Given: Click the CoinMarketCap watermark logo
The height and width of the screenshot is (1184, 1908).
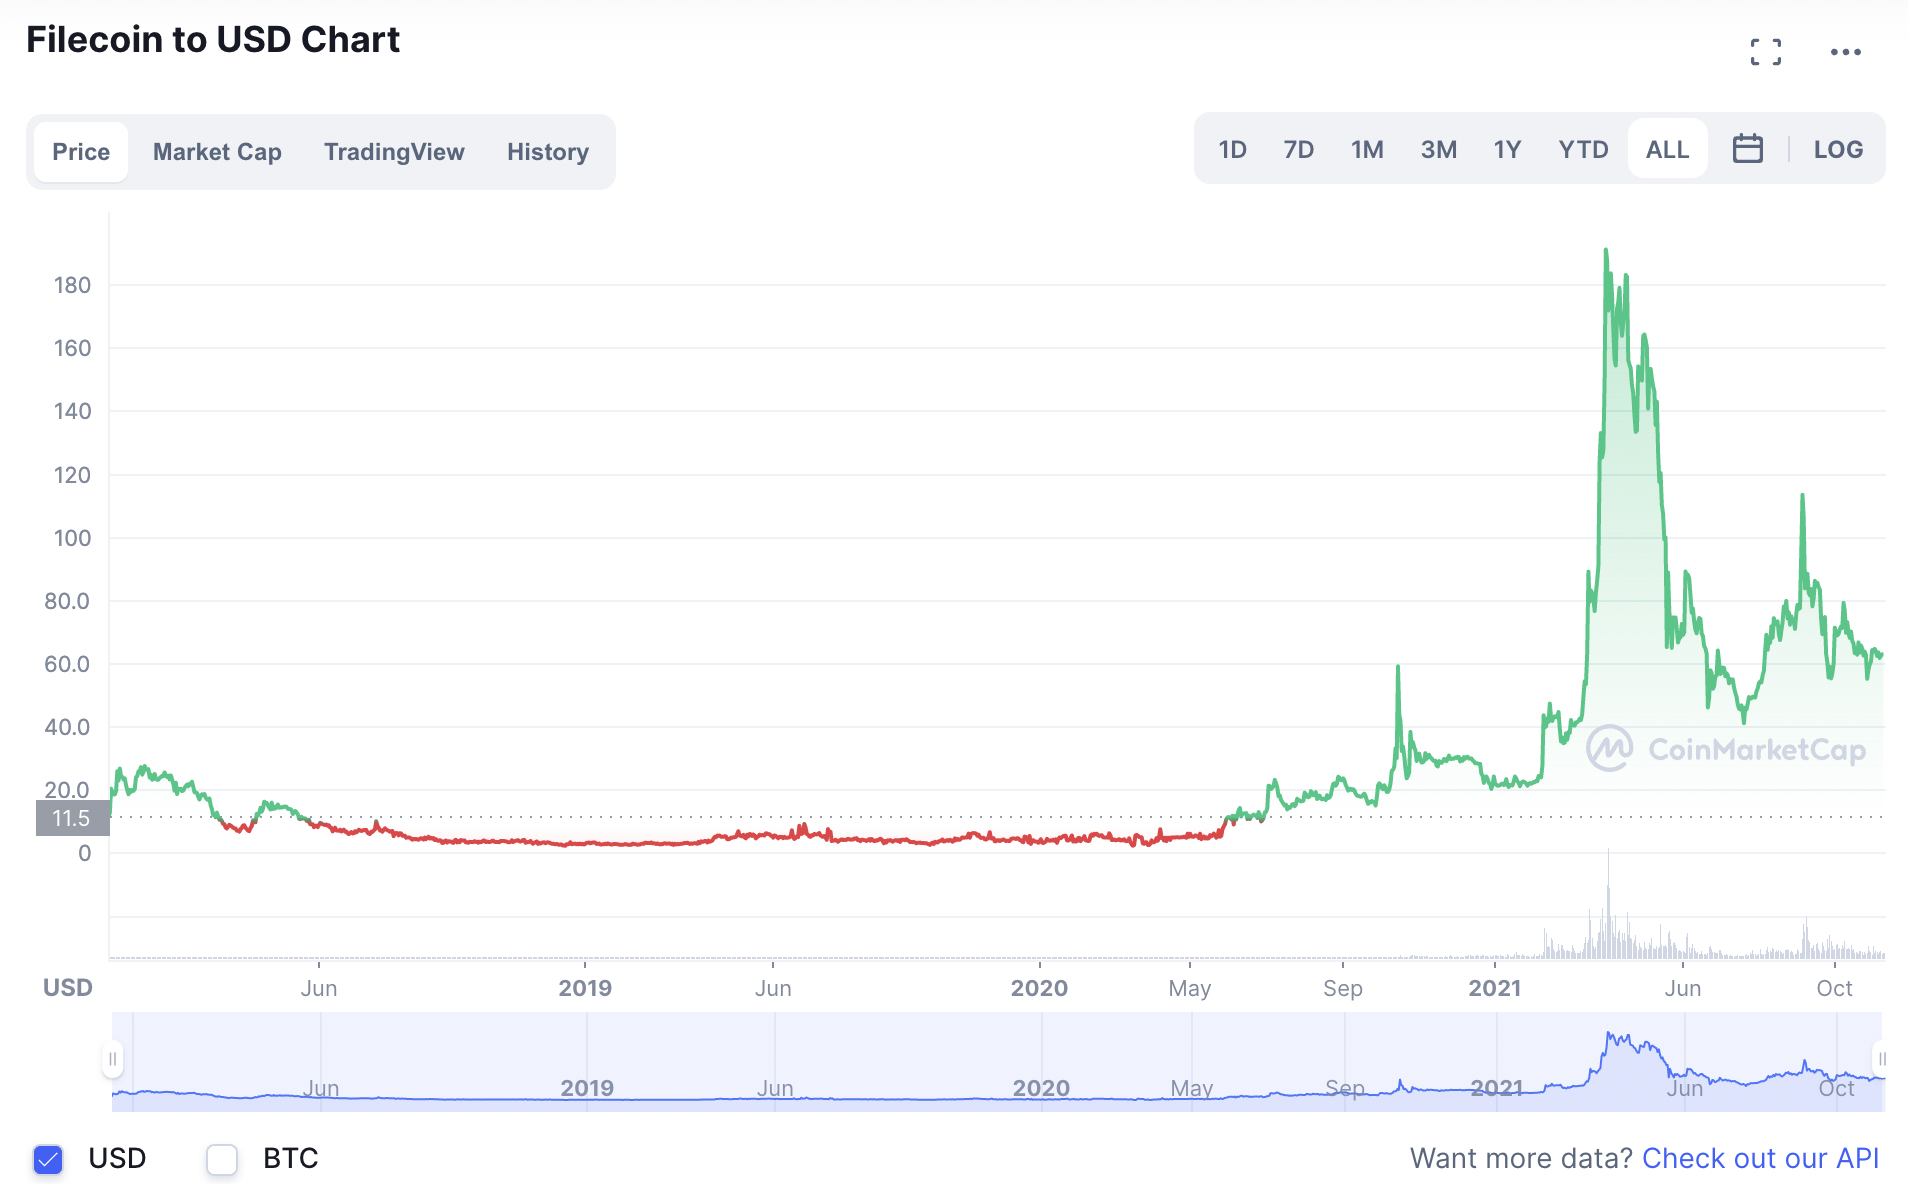Looking at the screenshot, I should tap(1726, 749).
